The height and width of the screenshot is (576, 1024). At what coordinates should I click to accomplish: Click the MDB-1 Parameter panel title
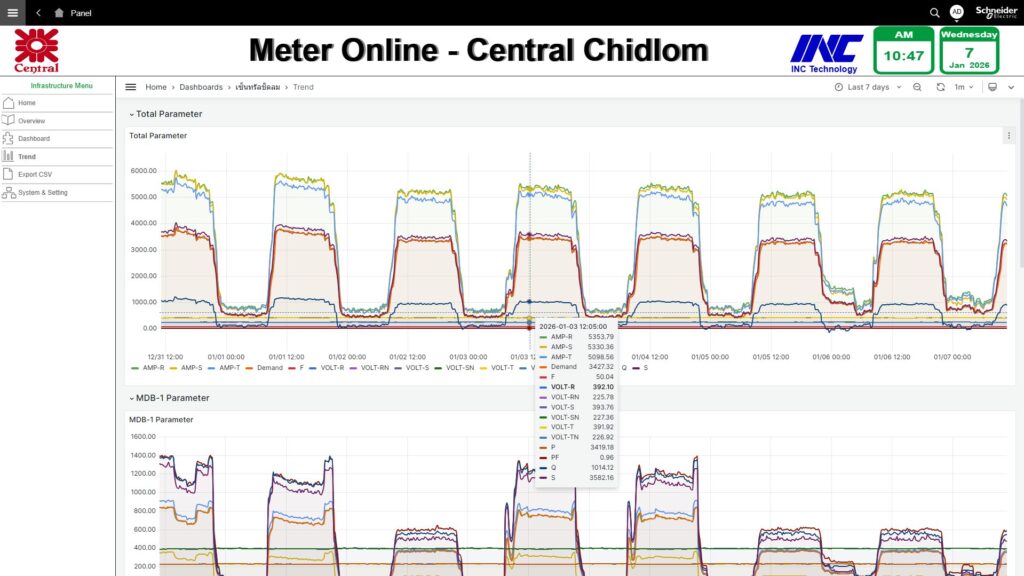click(161, 420)
